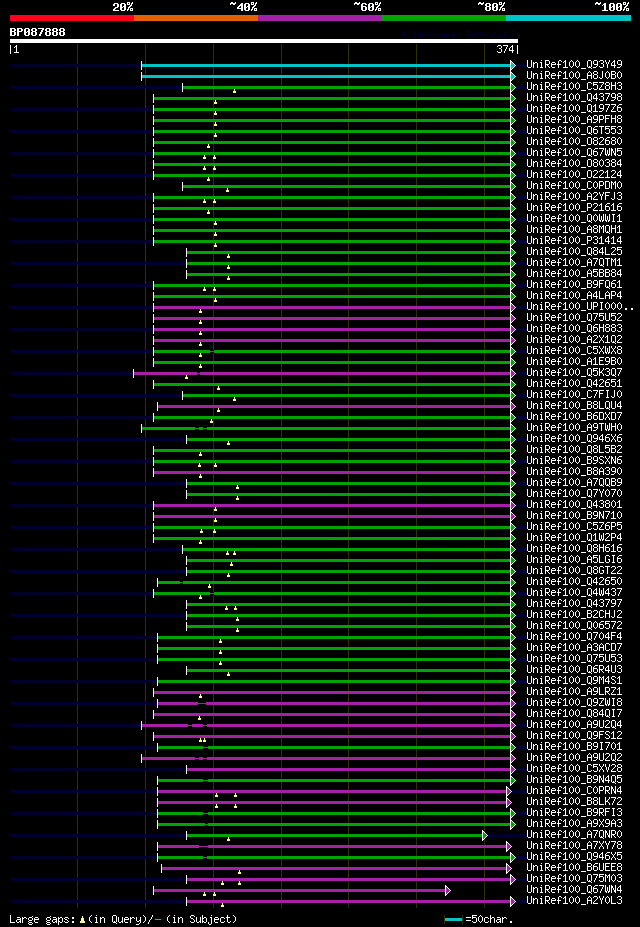The width and height of the screenshot is (640, 927).
Task: Choose hit UniRef100_A8MQH1
Action: pyautogui.click(x=574, y=229)
